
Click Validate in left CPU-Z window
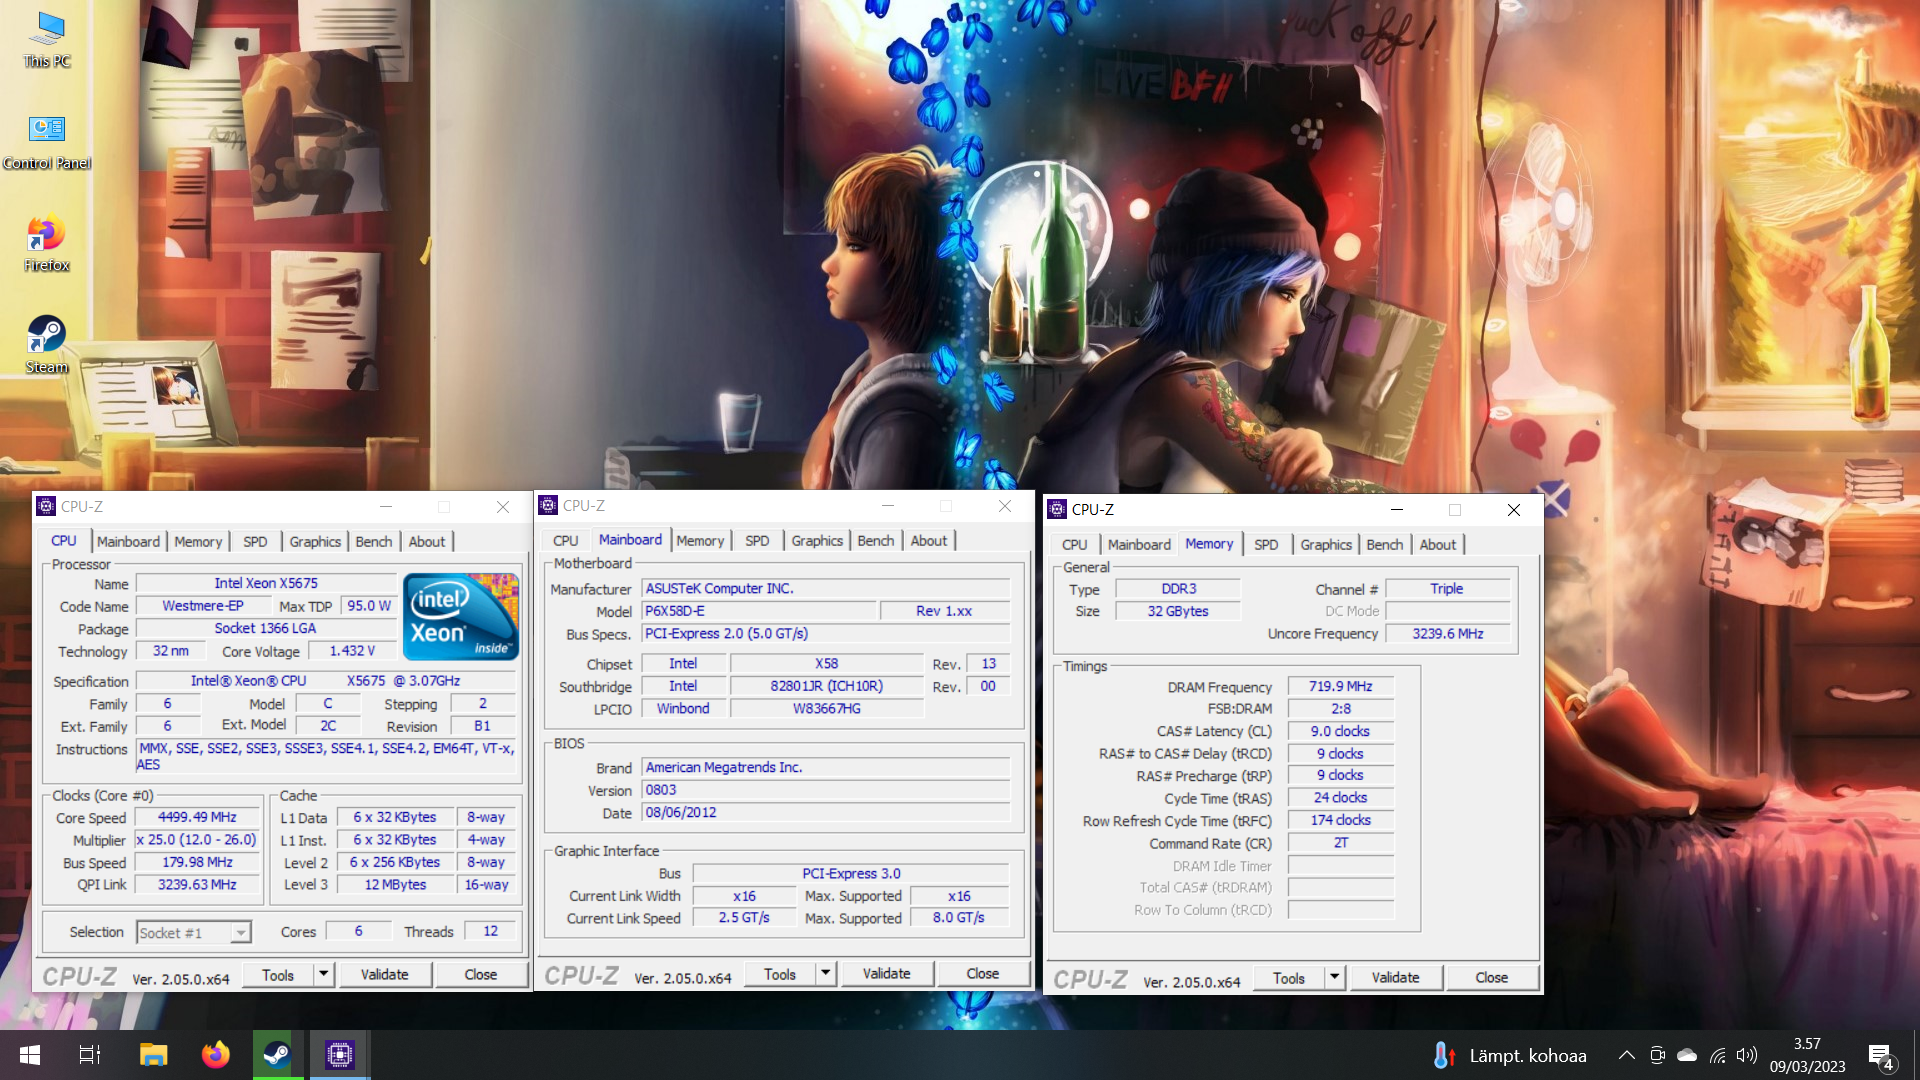[x=385, y=974]
